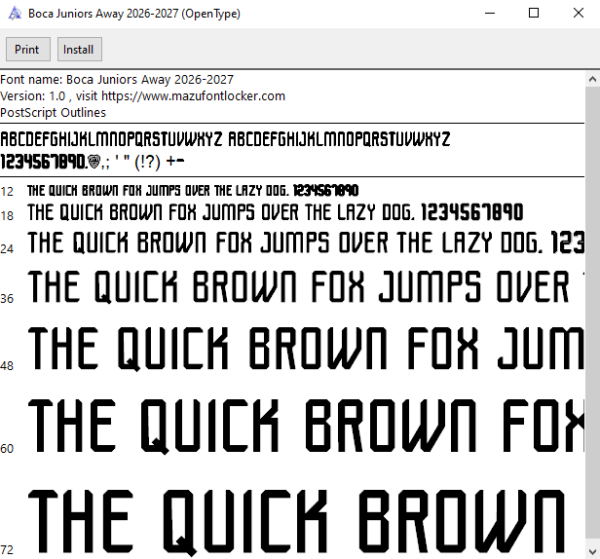Click the scrollbar down arrow
The image size is (600, 559).
(x=592, y=551)
